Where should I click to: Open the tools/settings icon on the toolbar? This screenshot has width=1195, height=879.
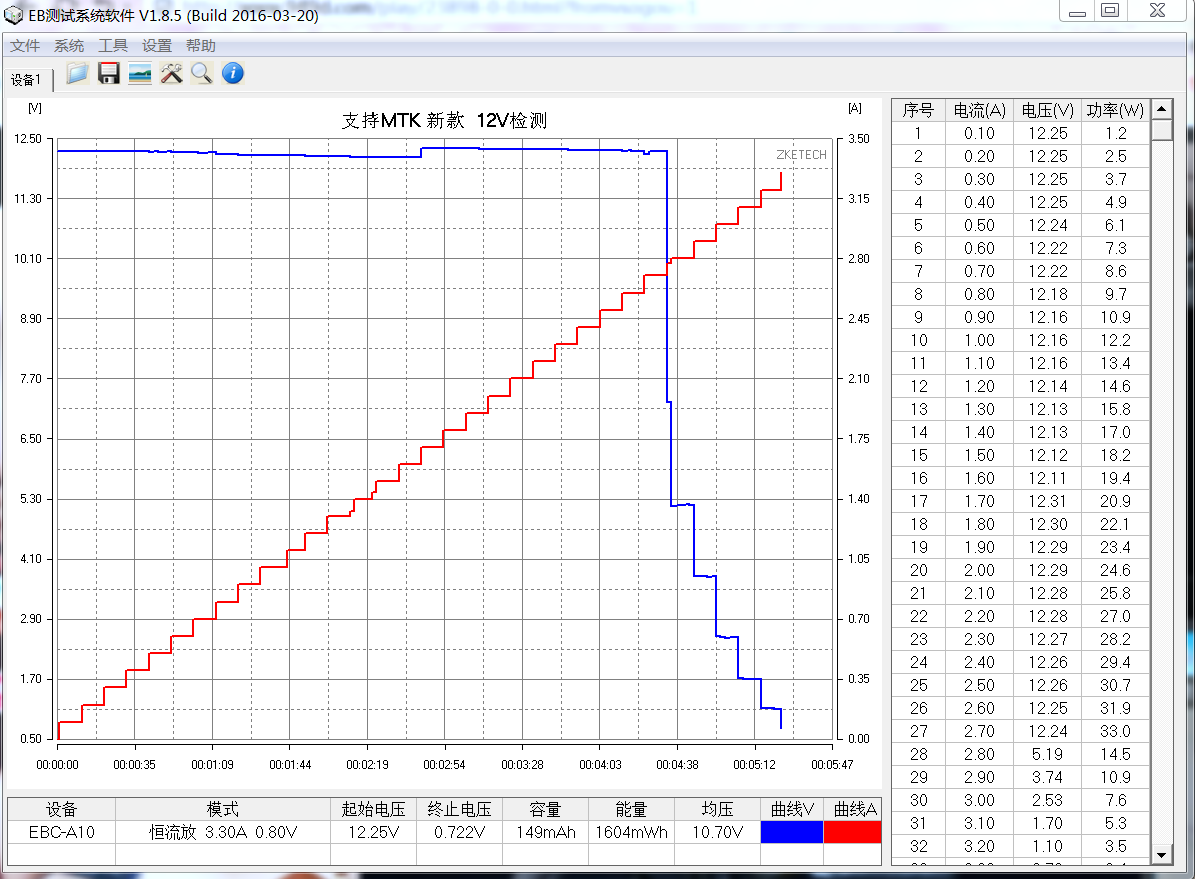click(x=170, y=73)
